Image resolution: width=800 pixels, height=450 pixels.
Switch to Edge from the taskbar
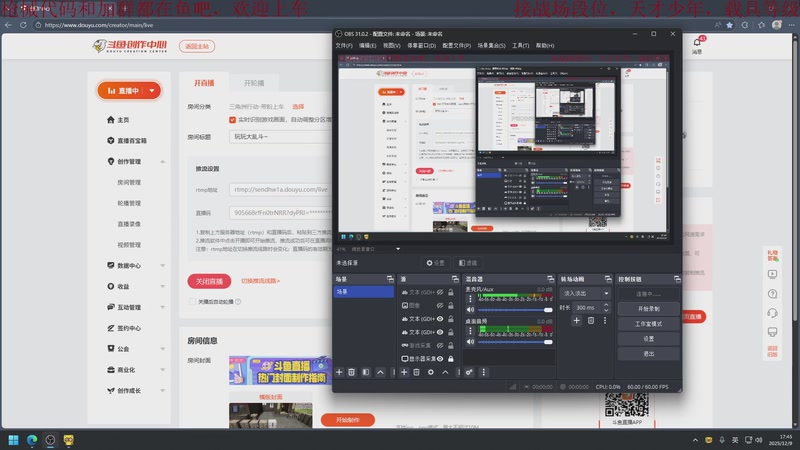[x=32, y=440]
